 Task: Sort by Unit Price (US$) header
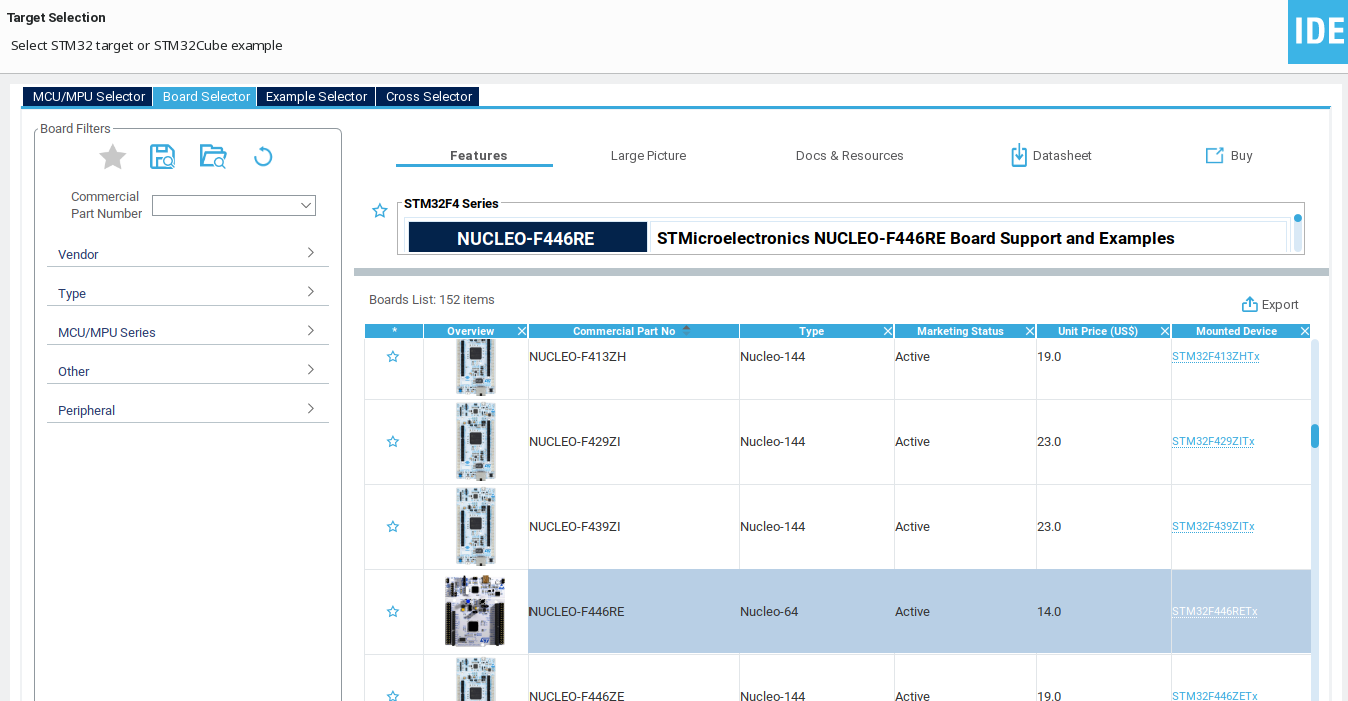[1098, 331]
